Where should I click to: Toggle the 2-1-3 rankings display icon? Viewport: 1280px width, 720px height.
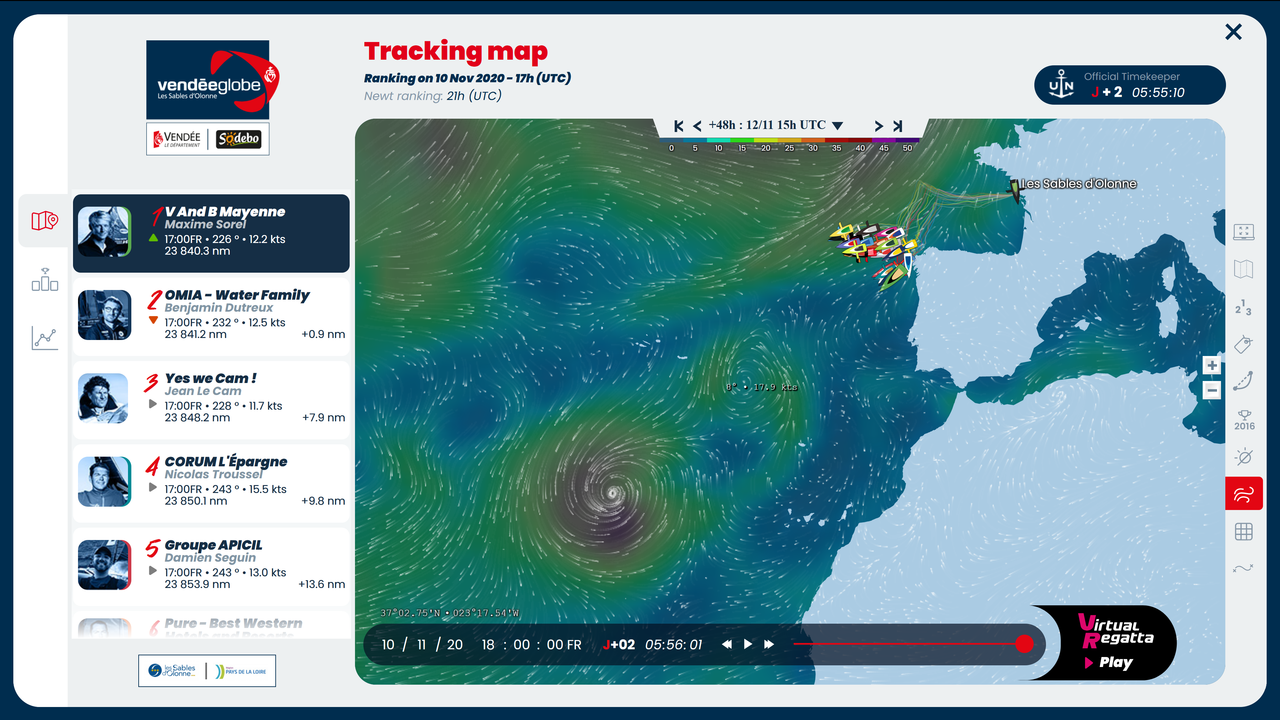(1244, 307)
